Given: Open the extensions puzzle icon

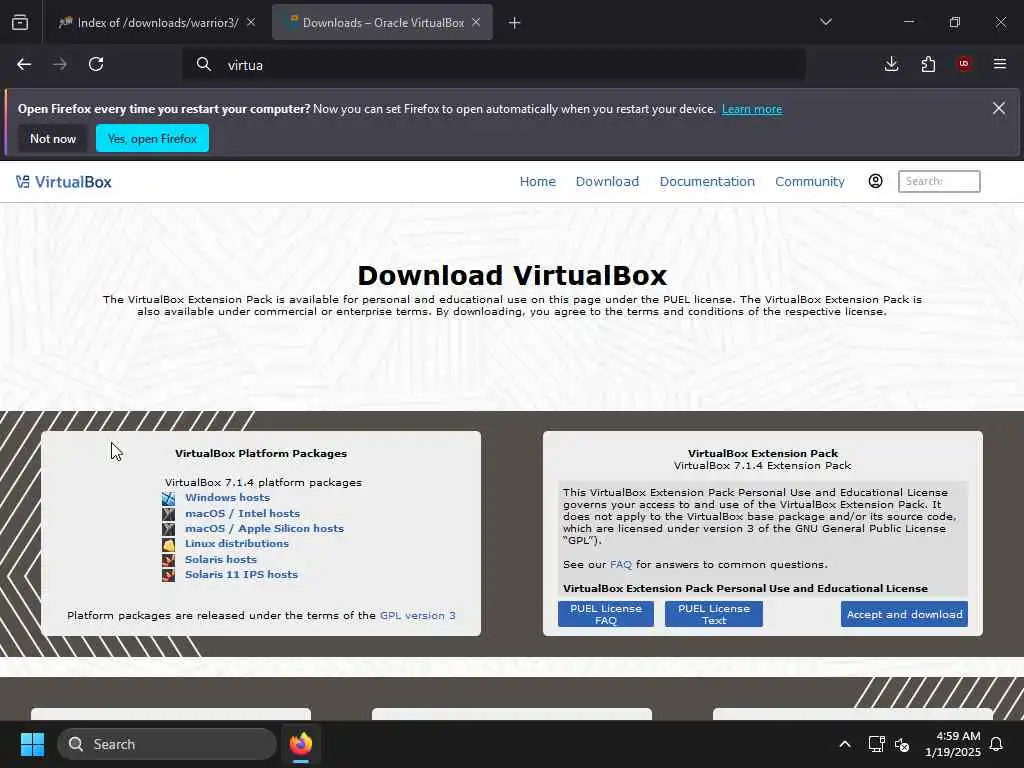Looking at the screenshot, I should [x=928, y=64].
